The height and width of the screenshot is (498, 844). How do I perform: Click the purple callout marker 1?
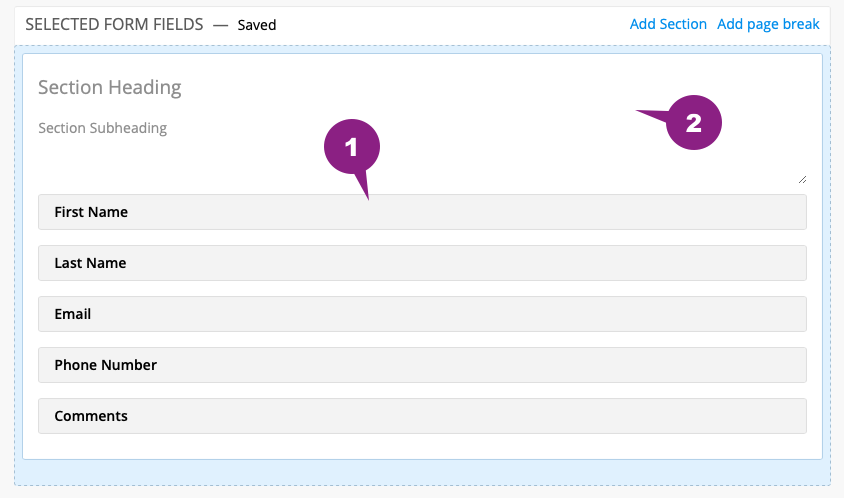[352, 147]
